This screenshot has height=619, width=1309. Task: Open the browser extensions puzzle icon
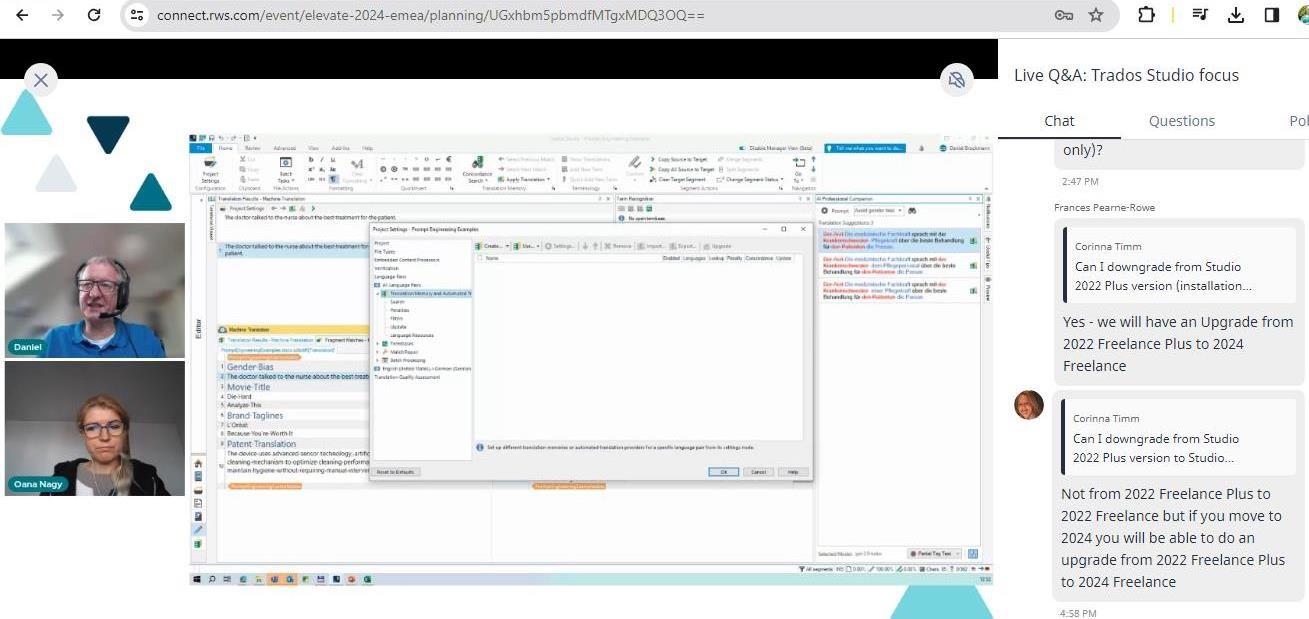[1146, 15]
